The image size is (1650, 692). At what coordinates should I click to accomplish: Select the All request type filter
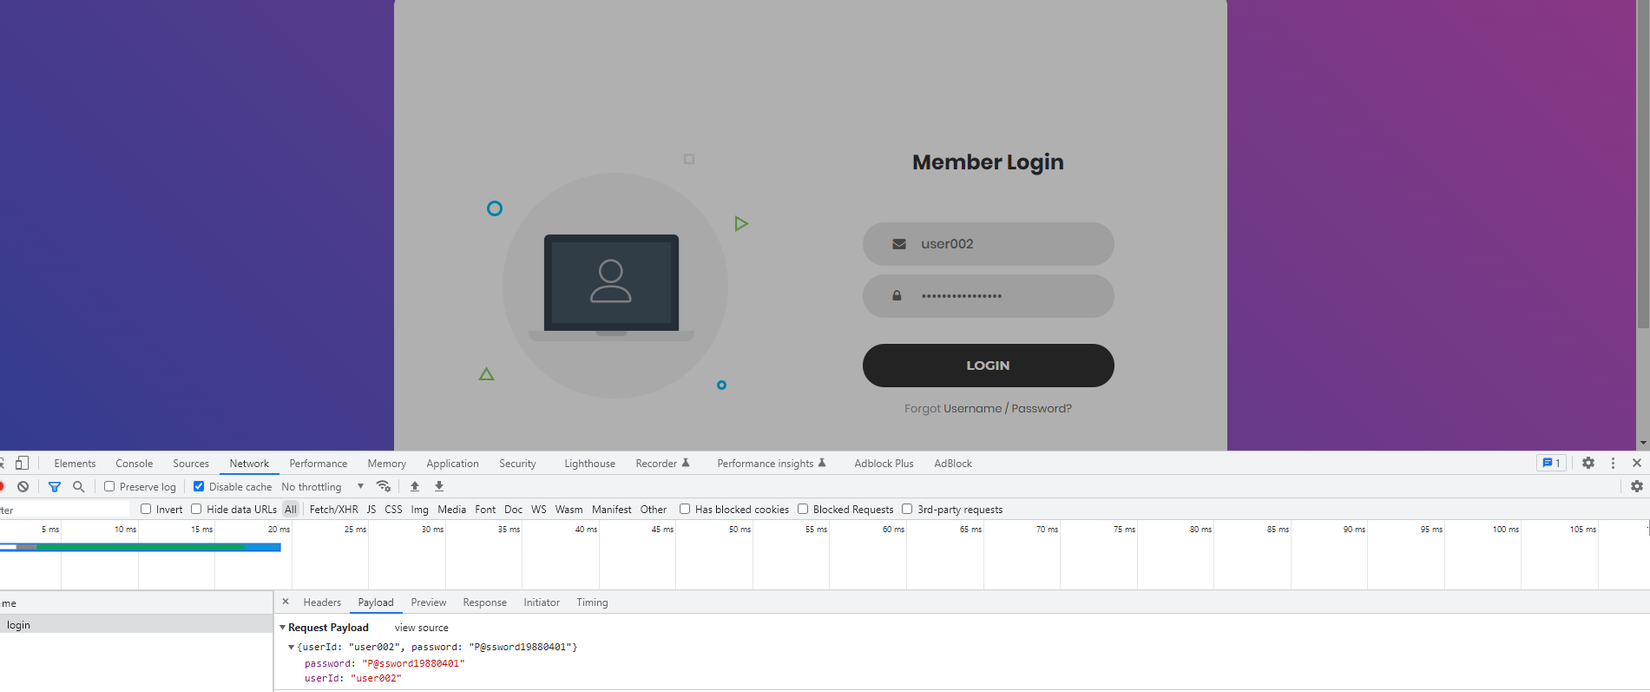click(x=291, y=509)
